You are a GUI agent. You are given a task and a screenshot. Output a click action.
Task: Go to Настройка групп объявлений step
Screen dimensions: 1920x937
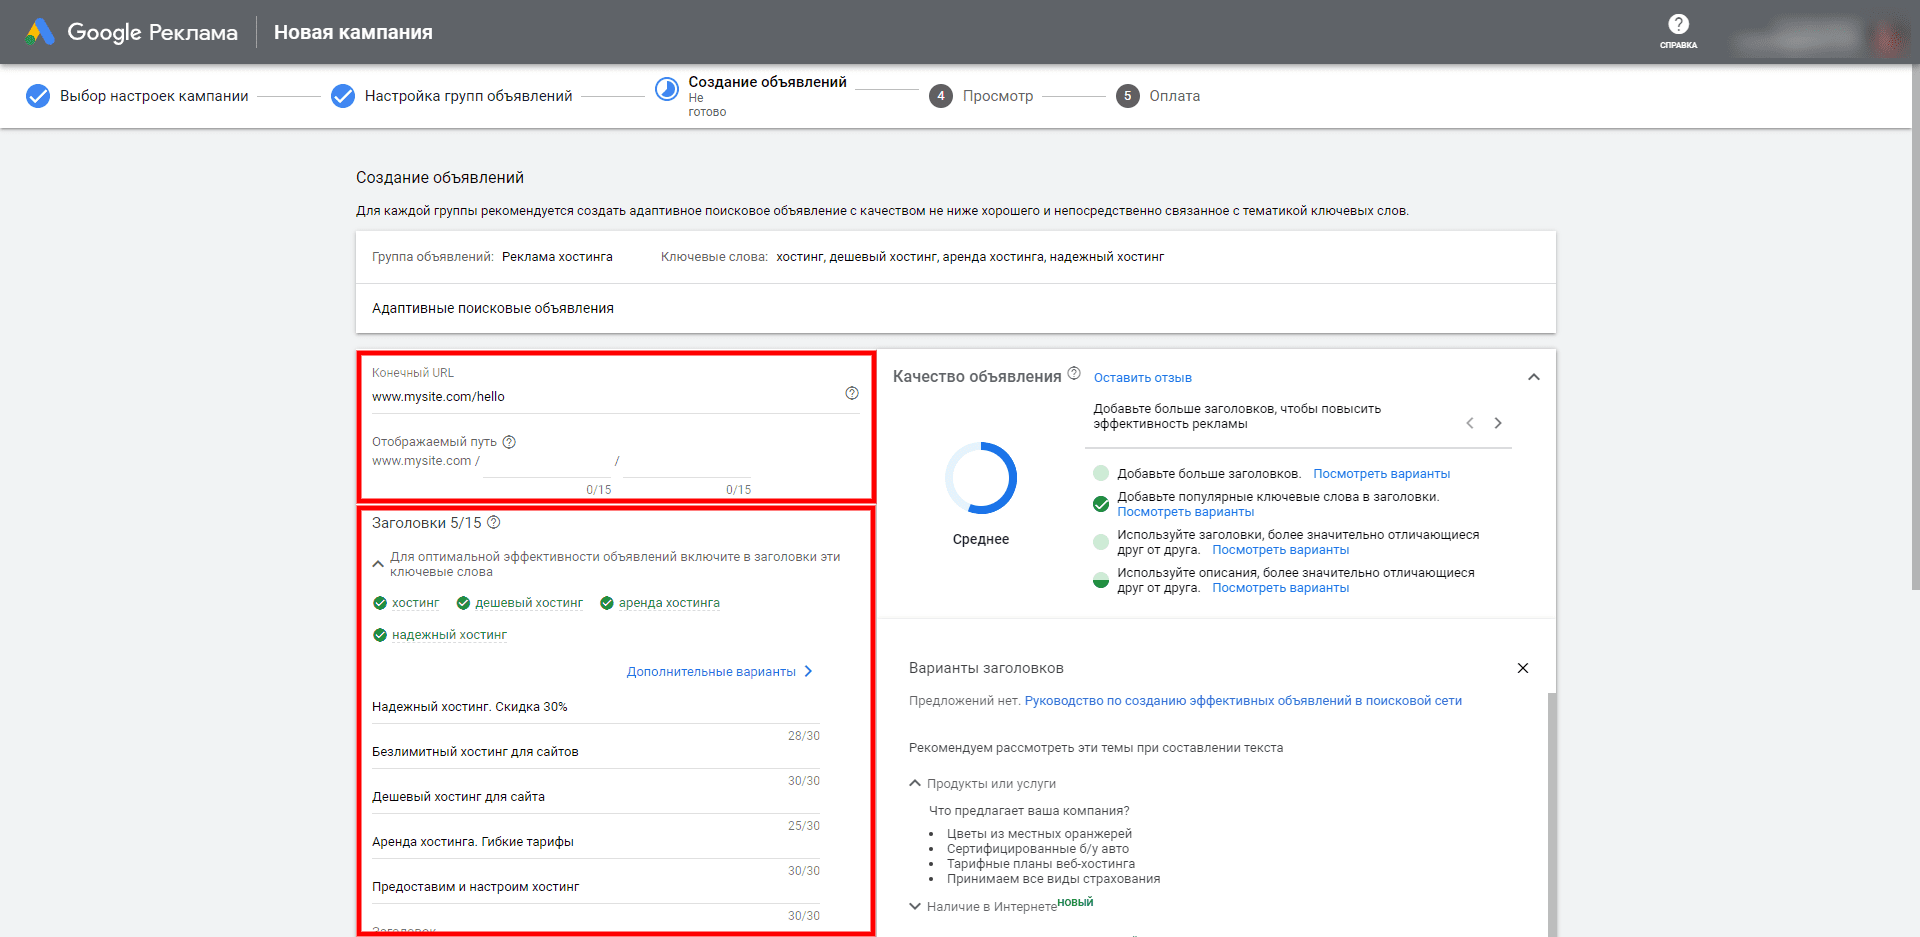tap(468, 96)
